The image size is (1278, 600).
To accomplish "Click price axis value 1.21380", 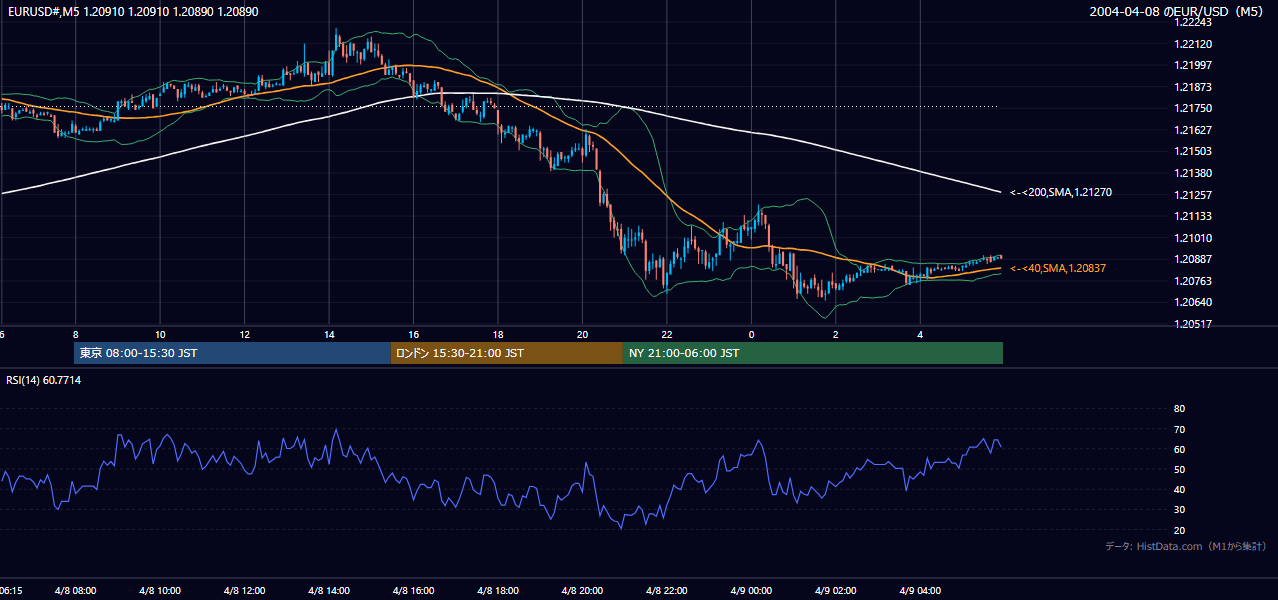I will click(x=1193, y=173).
